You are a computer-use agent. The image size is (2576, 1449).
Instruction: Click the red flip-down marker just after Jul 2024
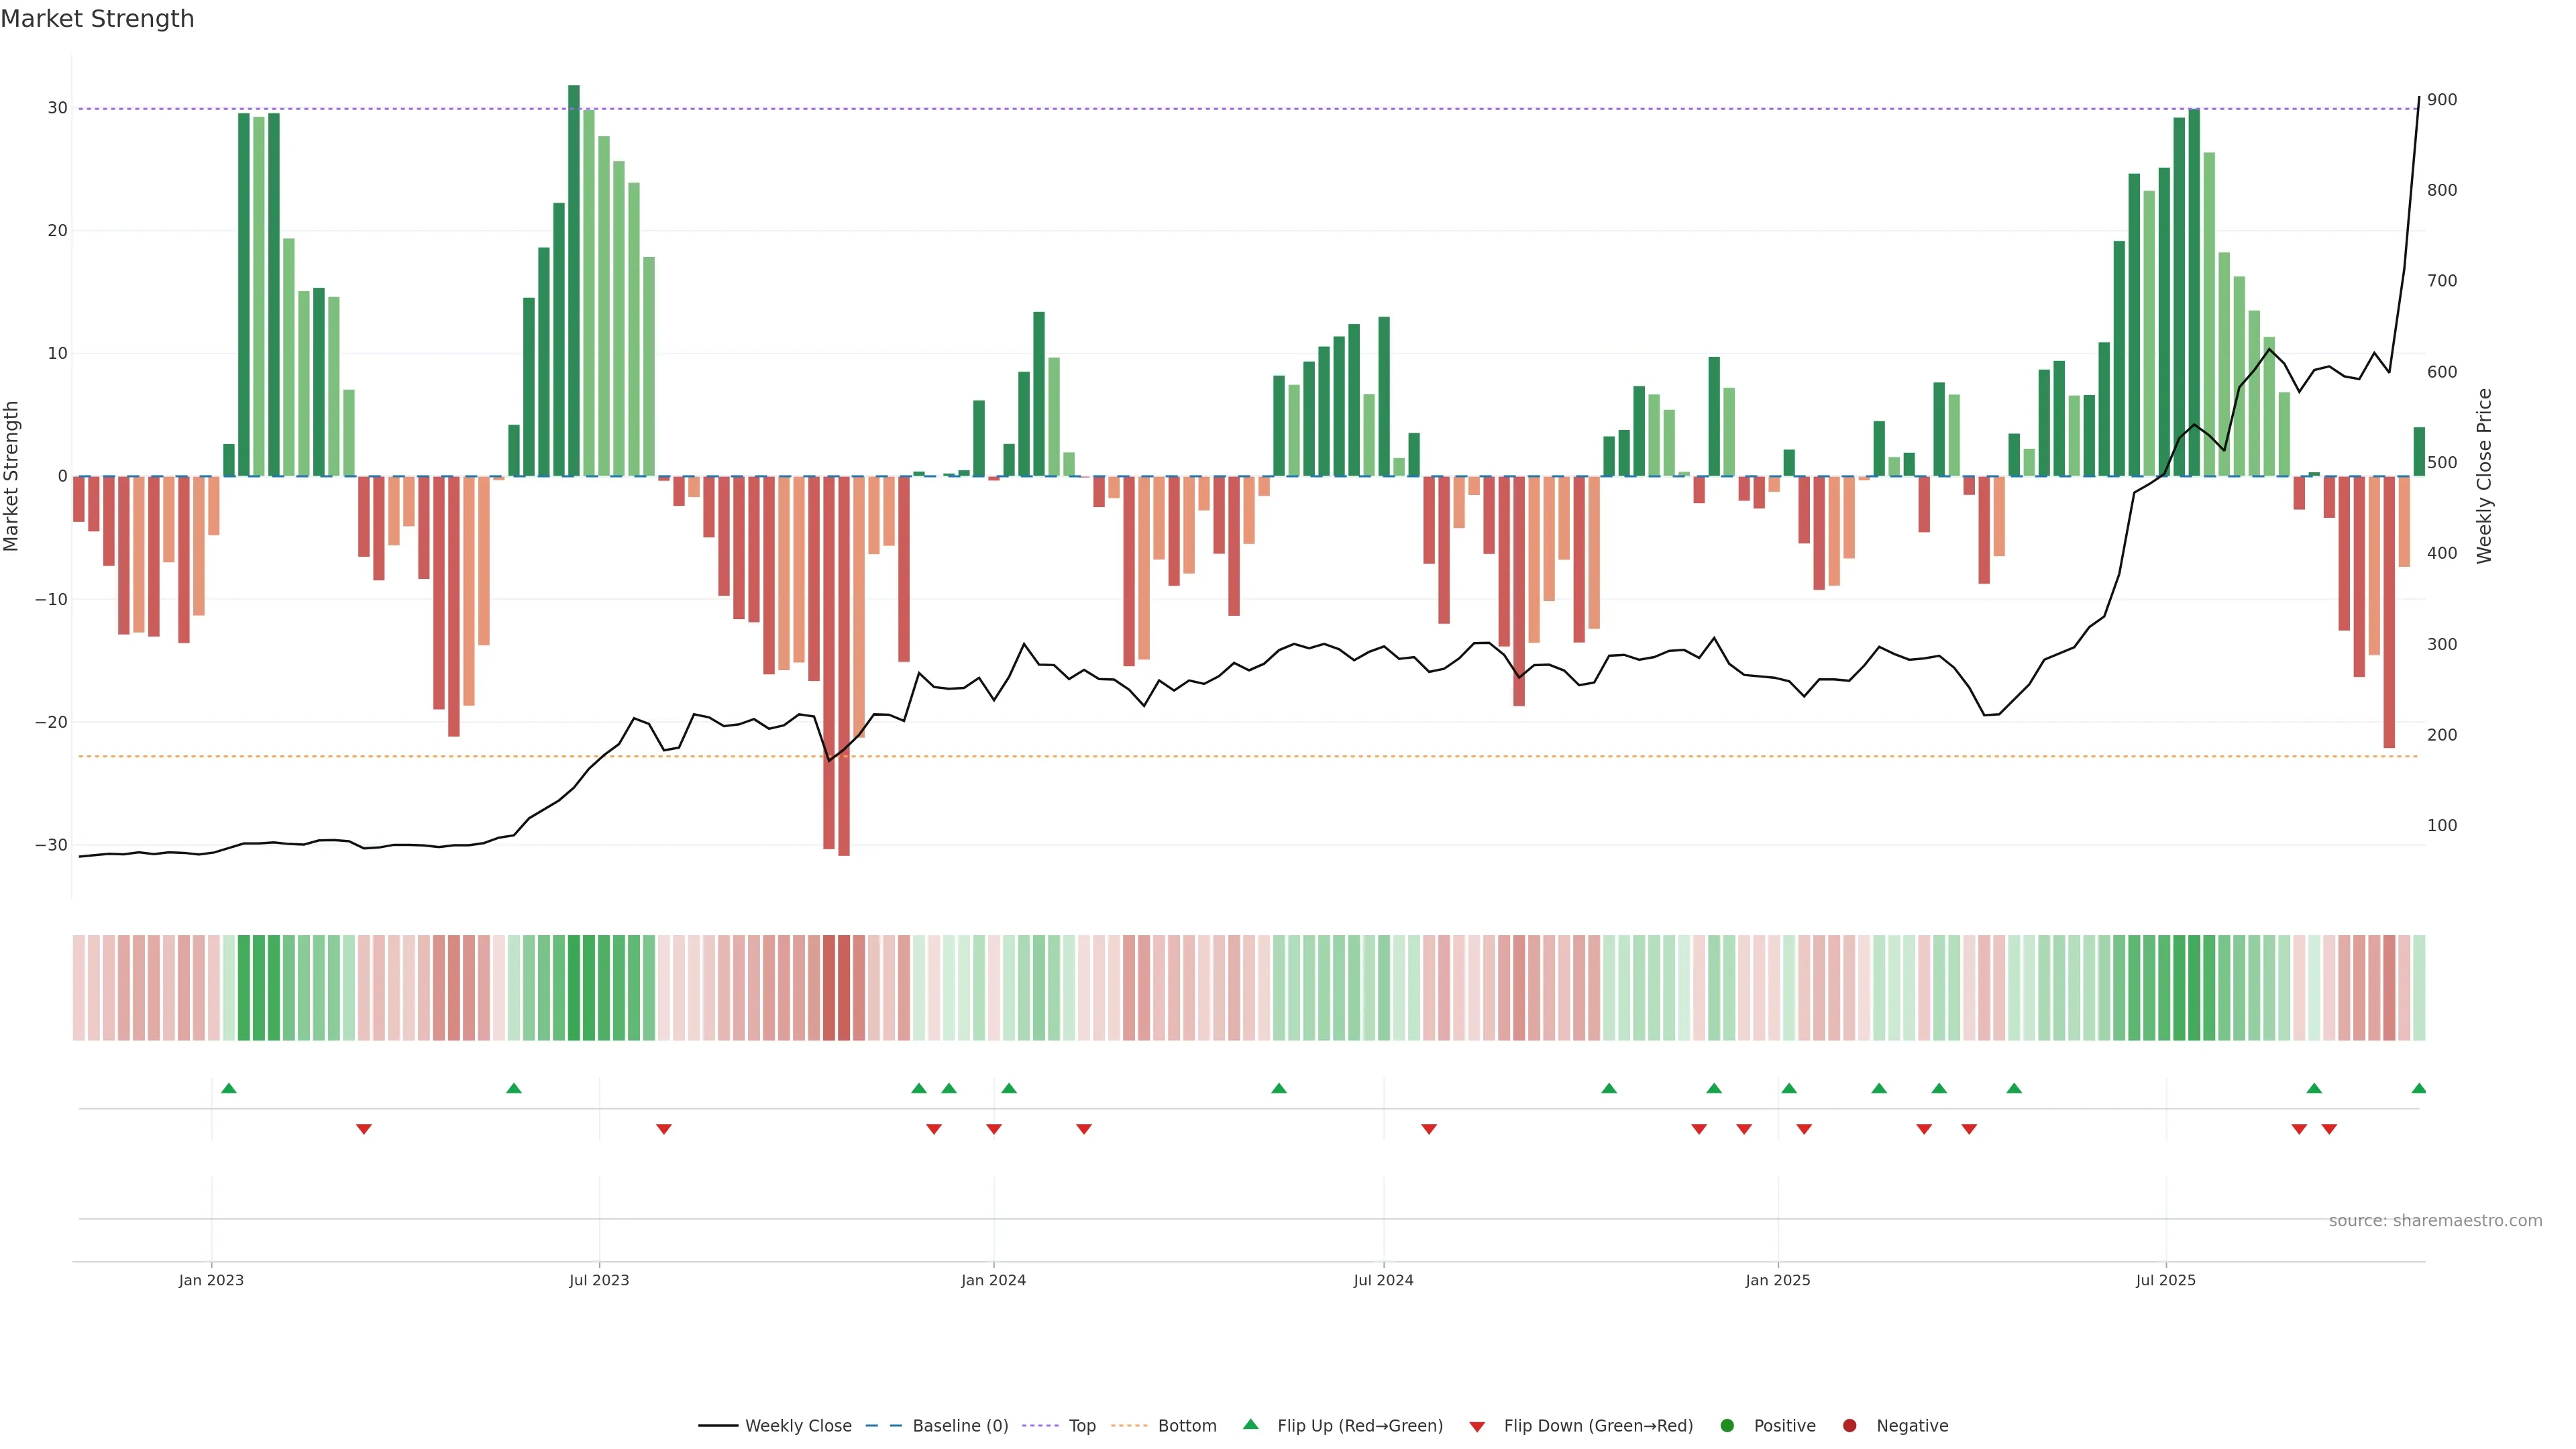[x=1429, y=1129]
